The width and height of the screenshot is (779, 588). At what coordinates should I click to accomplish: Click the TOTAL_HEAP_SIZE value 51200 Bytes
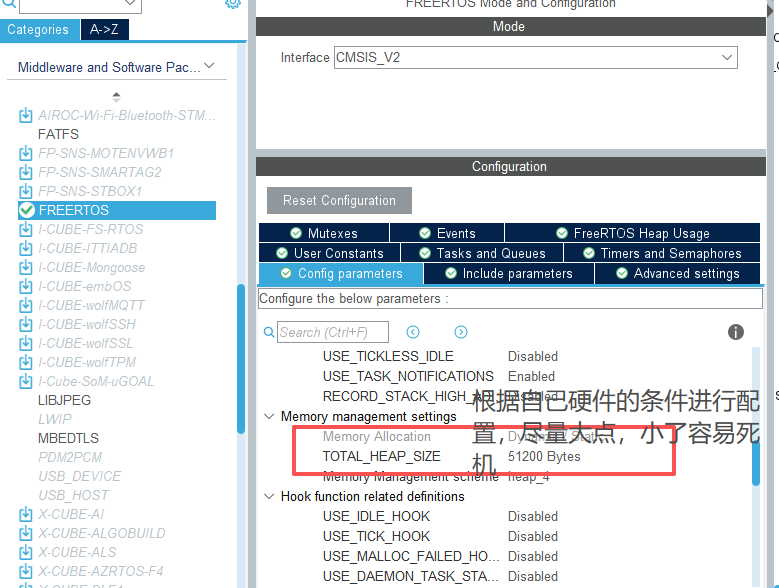click(544, 456)
